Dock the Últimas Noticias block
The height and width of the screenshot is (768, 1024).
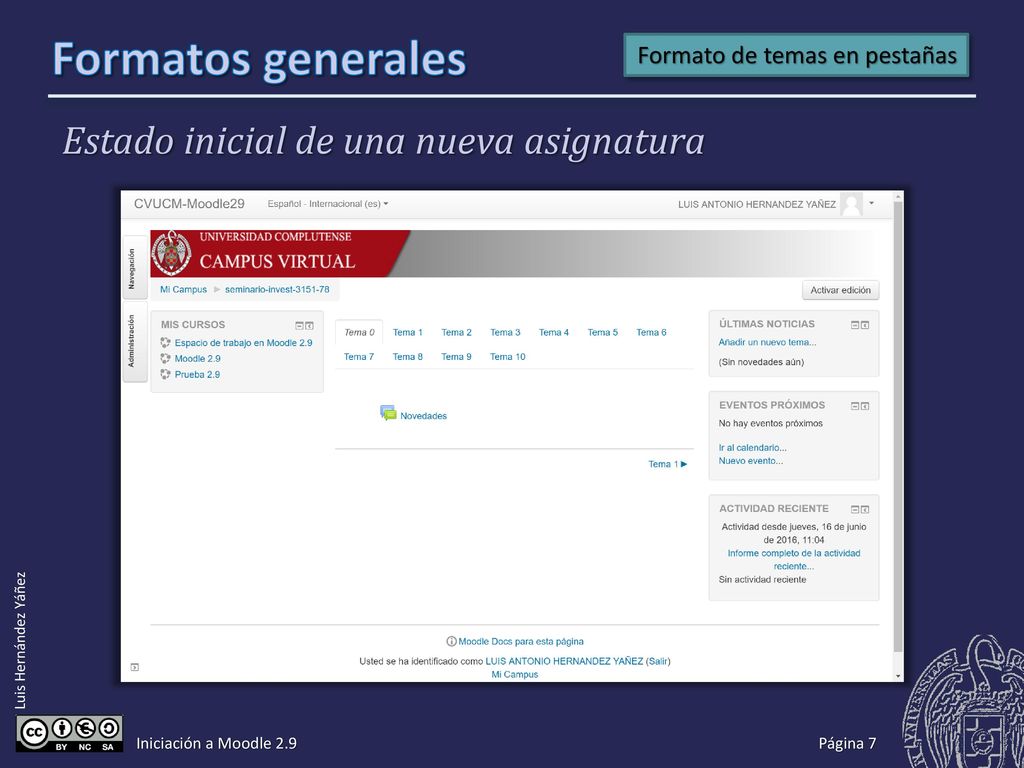click(865, 325)
